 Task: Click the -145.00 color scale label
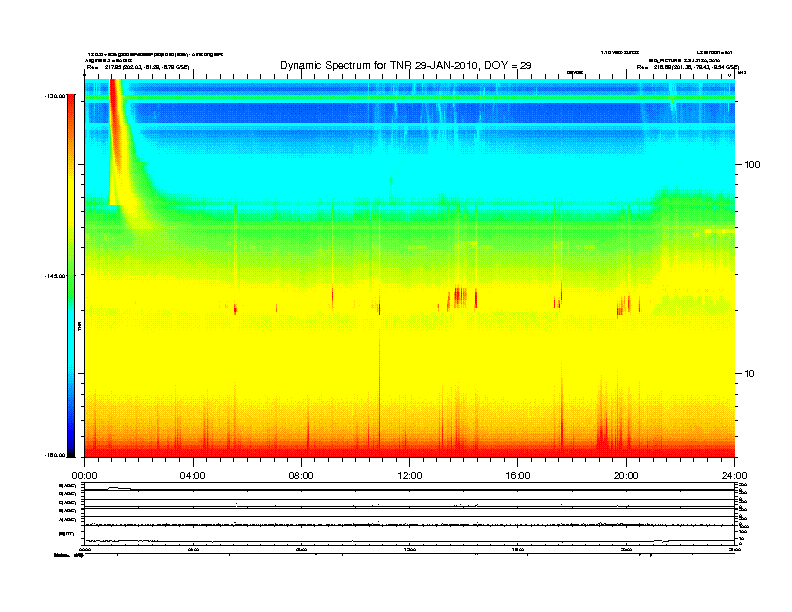pos(55,276)
